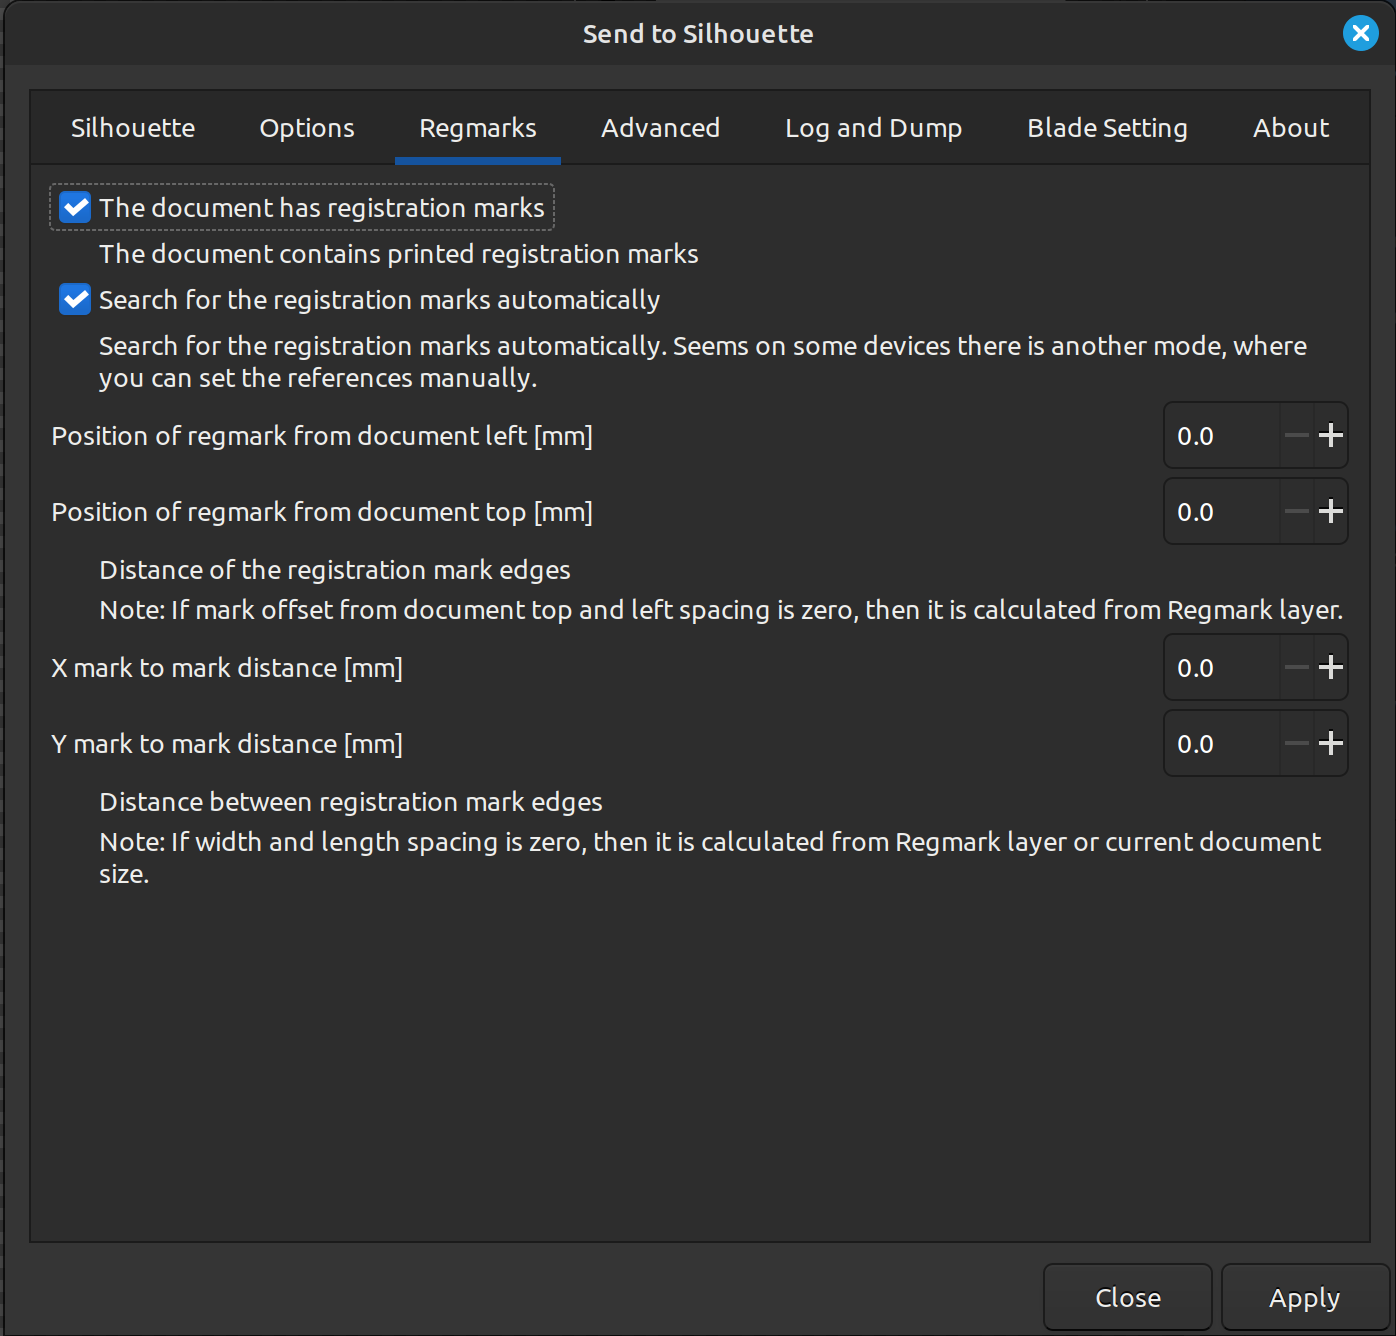Switch to the Silhouette tab
Viewport: 1396px width, 1336px height.
(x=133, y=128)
